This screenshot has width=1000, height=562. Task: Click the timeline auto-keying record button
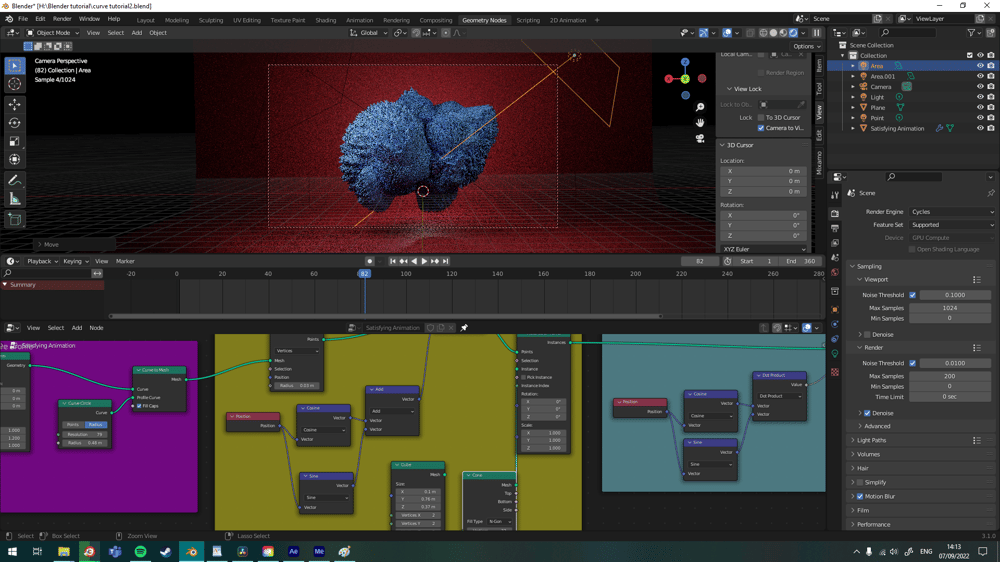point(369,261)
